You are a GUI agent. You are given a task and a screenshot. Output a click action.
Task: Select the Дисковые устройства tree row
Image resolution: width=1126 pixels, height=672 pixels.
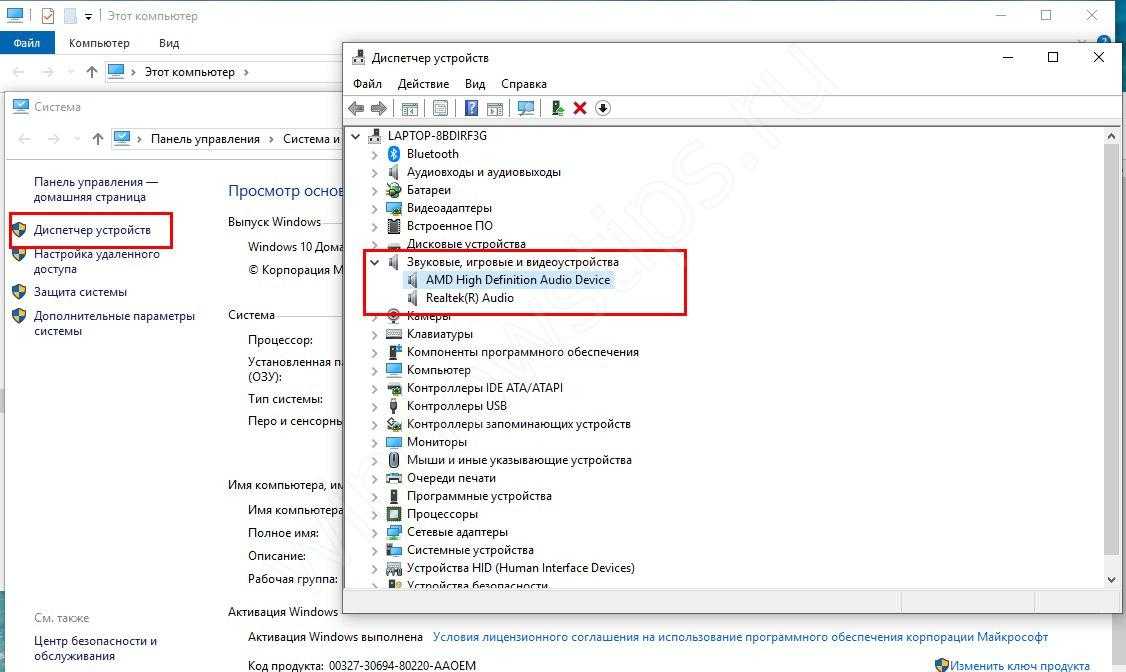(466, 244)
